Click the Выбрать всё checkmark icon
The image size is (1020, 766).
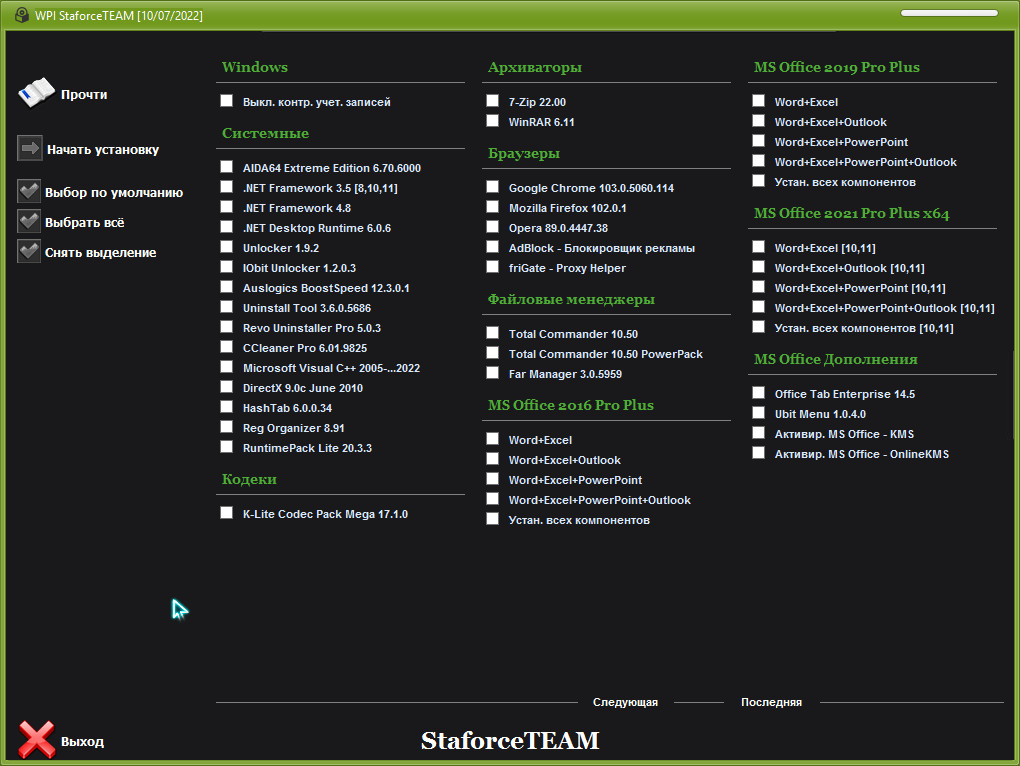coord(29,222)
